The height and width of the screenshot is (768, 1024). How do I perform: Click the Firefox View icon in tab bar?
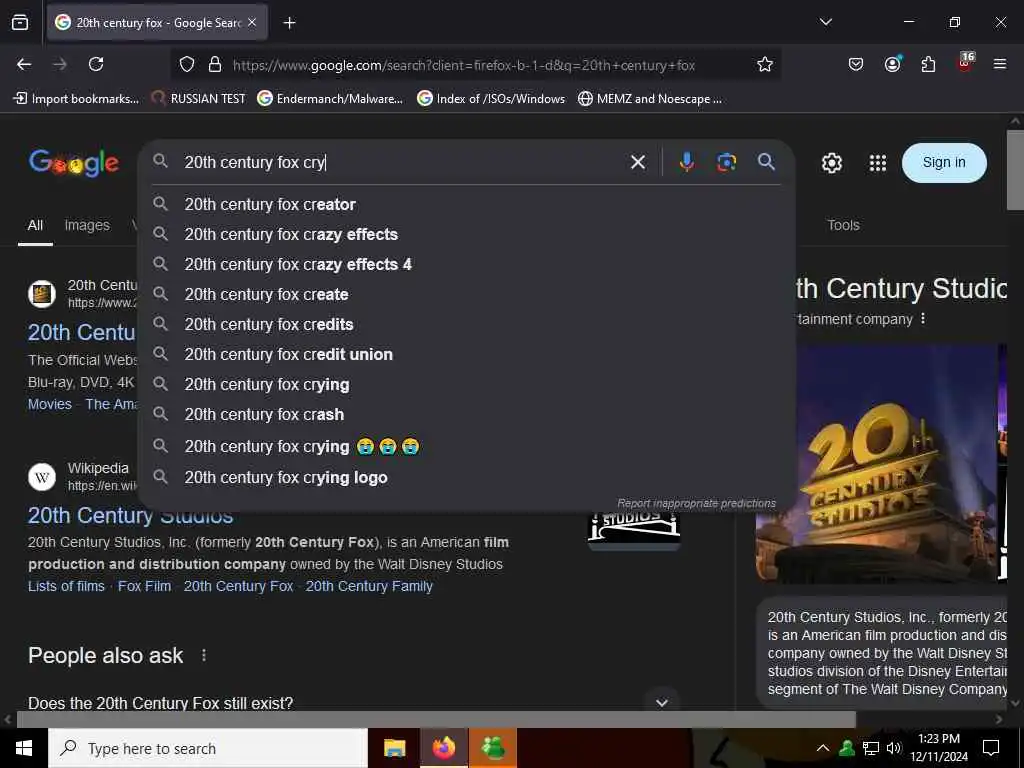20,23
